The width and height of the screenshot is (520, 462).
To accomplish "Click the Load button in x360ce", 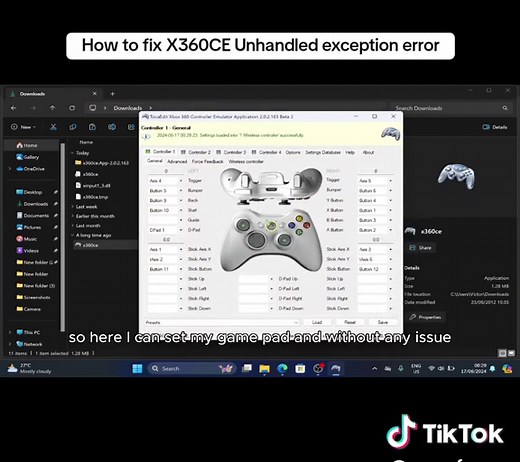I will click(317, 322).
